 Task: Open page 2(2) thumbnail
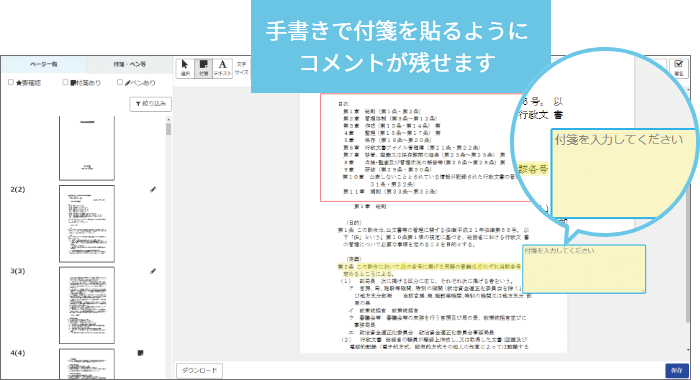(x=87, y=224)
